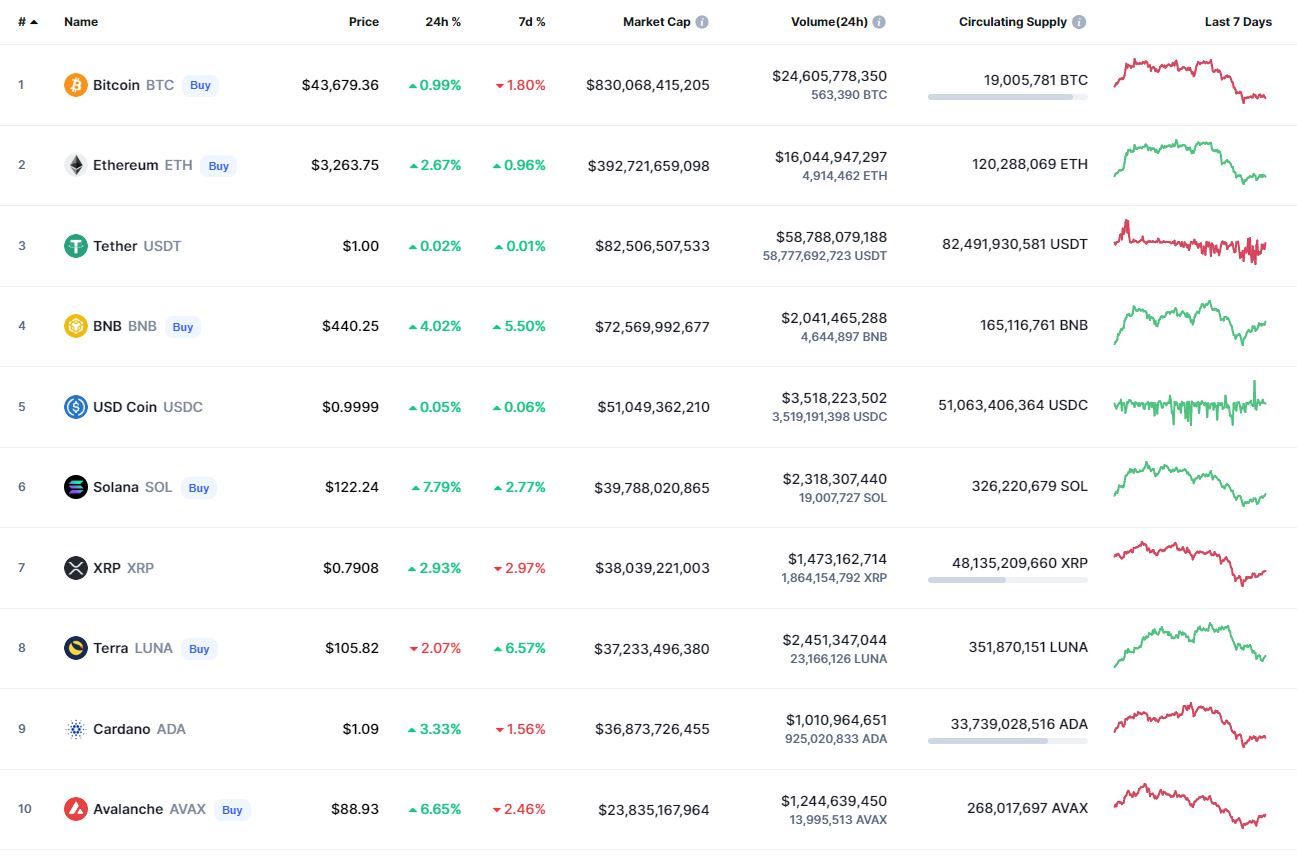
Task: Click the Solana logo icon
Action: click(x=76, y=487)
